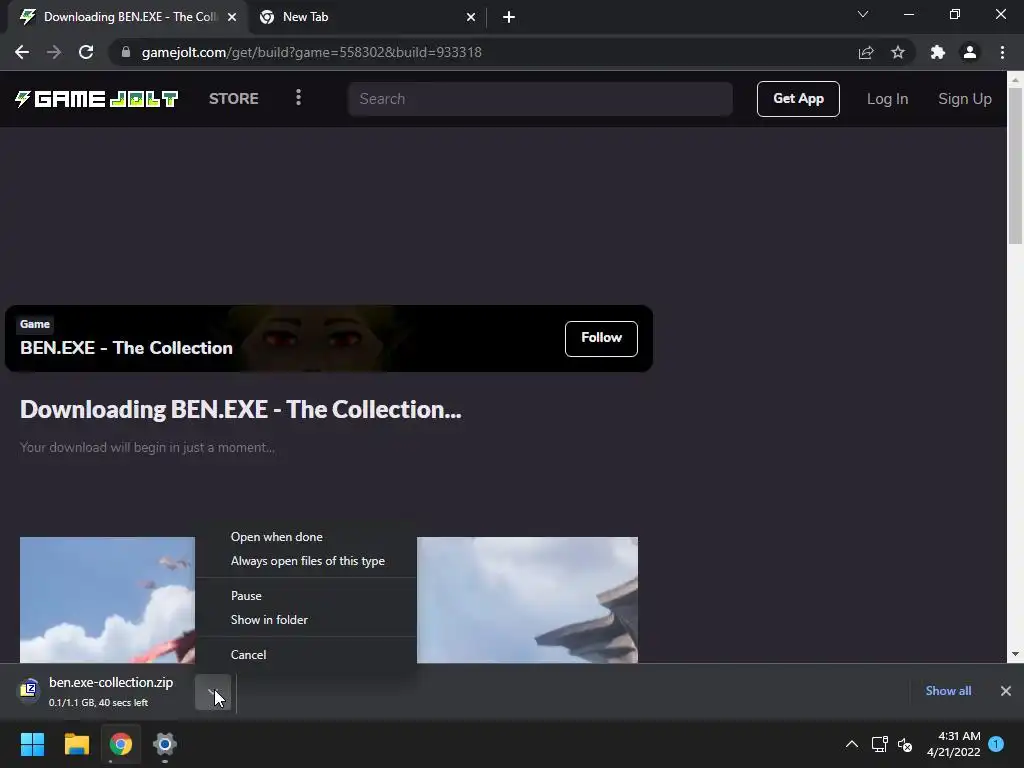Open Game Jolt more options dots
The width and height of the screenshot is (1024, 768).
(x=298, y=97)
